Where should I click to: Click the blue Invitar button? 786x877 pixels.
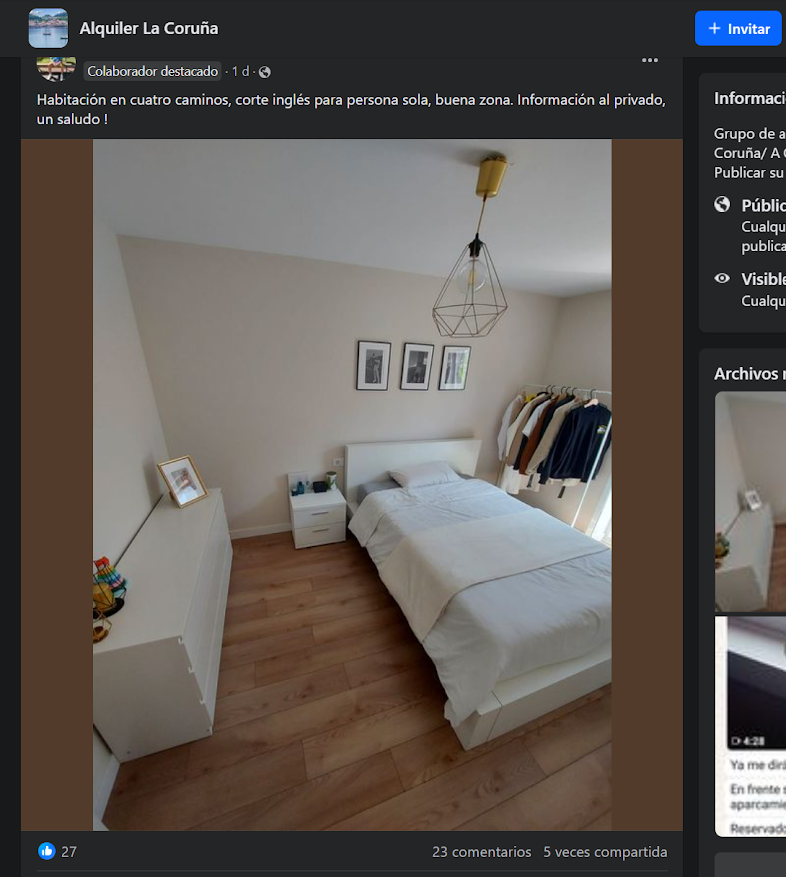[738, 29]
